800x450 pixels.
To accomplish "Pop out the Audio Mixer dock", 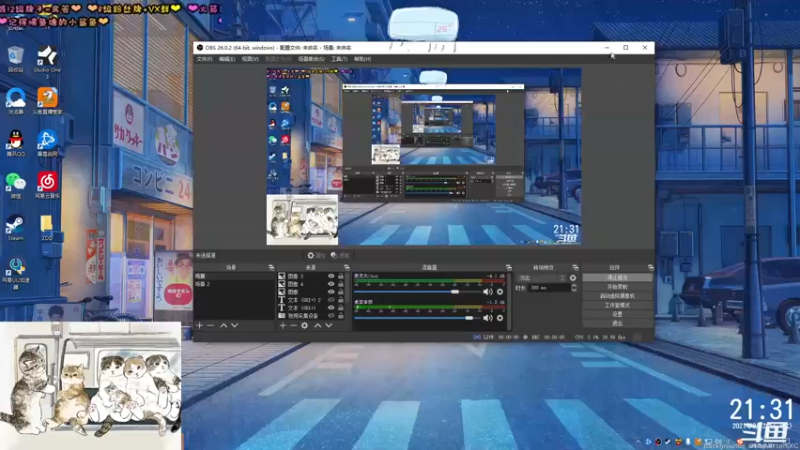I will [x=509, y=267].
